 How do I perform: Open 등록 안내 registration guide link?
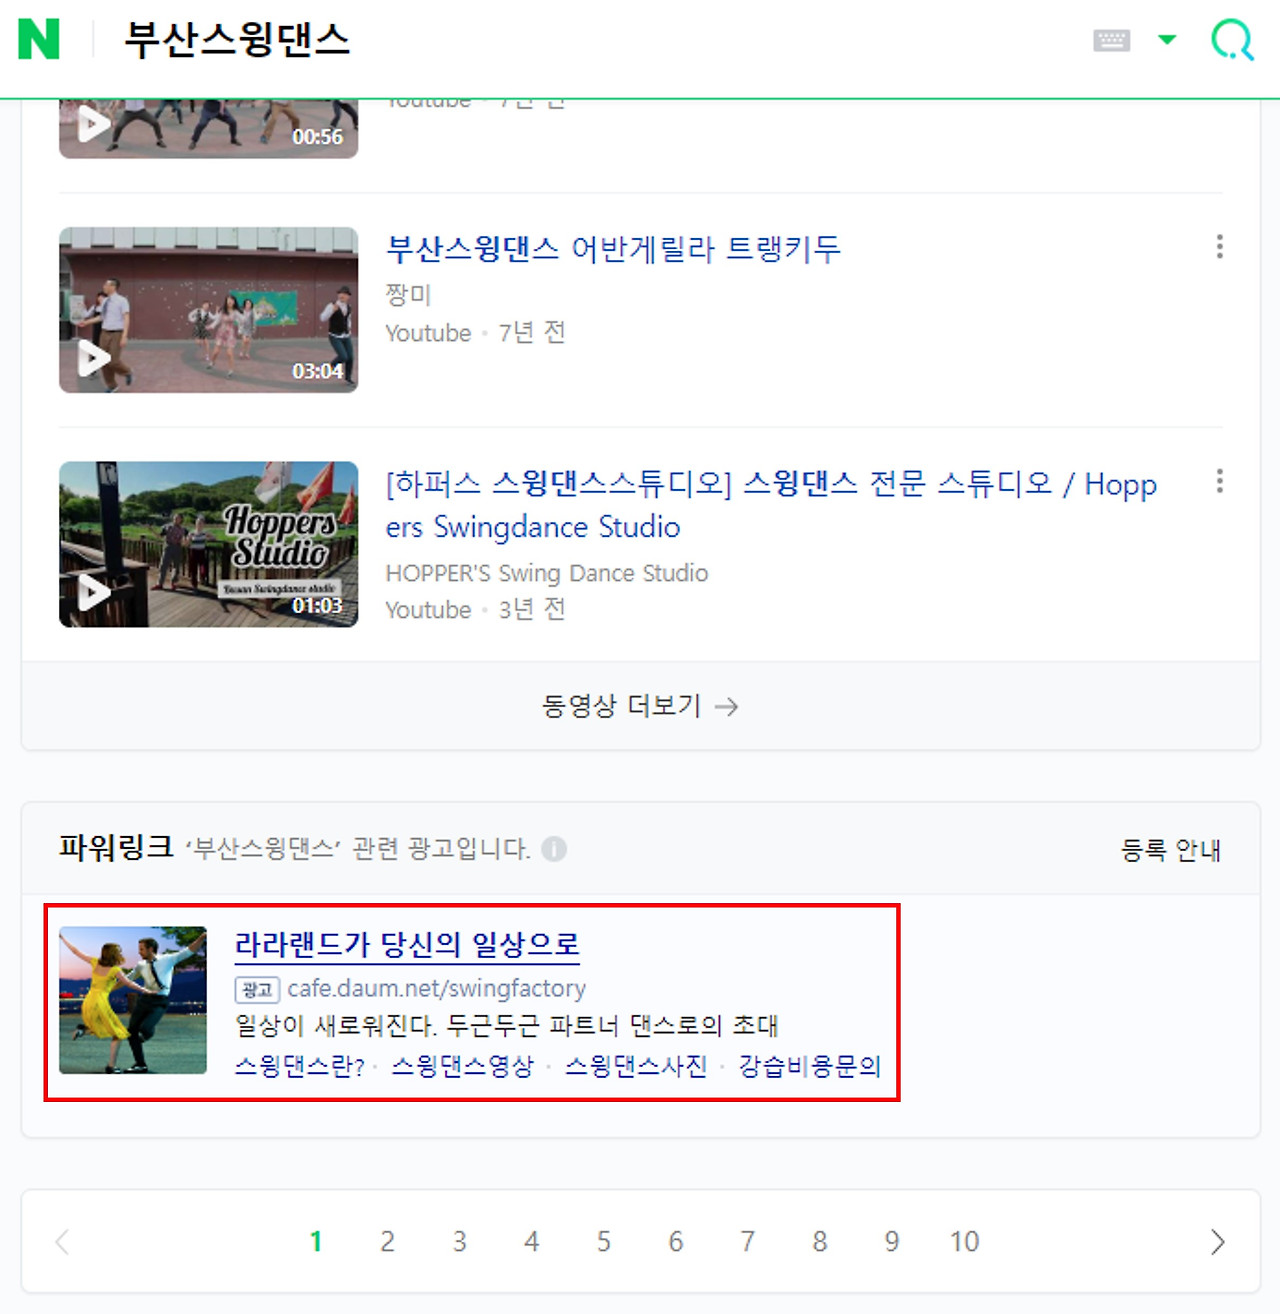[1170, 850]
